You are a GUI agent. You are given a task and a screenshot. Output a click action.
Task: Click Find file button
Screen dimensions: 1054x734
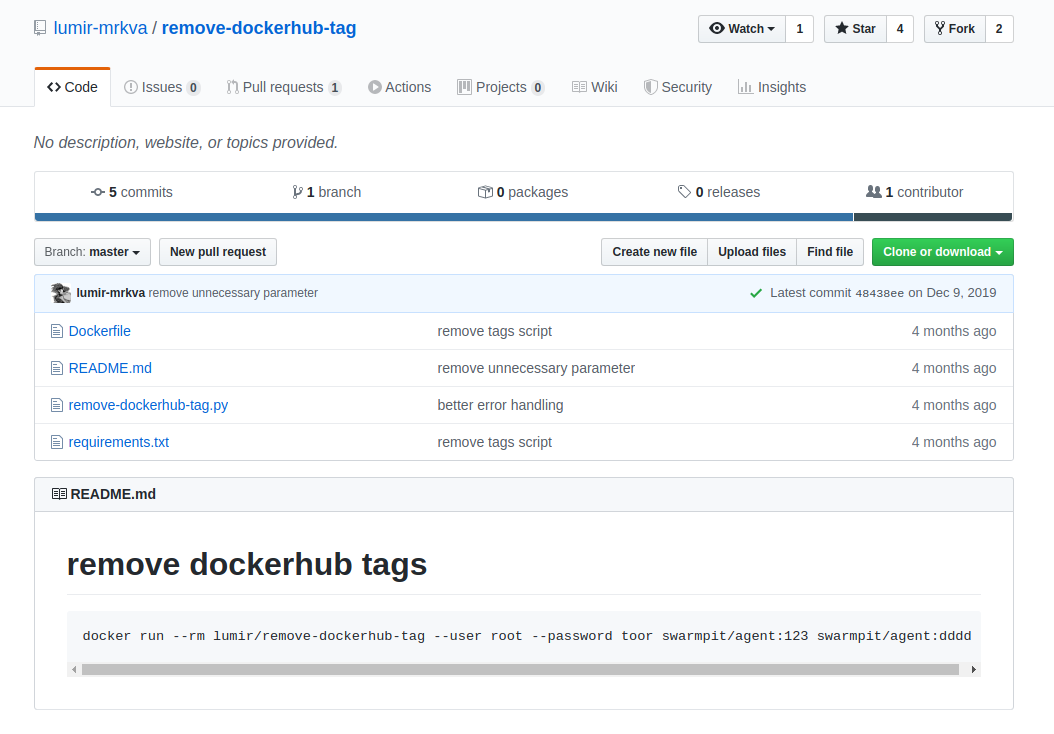tap(830, 252)
